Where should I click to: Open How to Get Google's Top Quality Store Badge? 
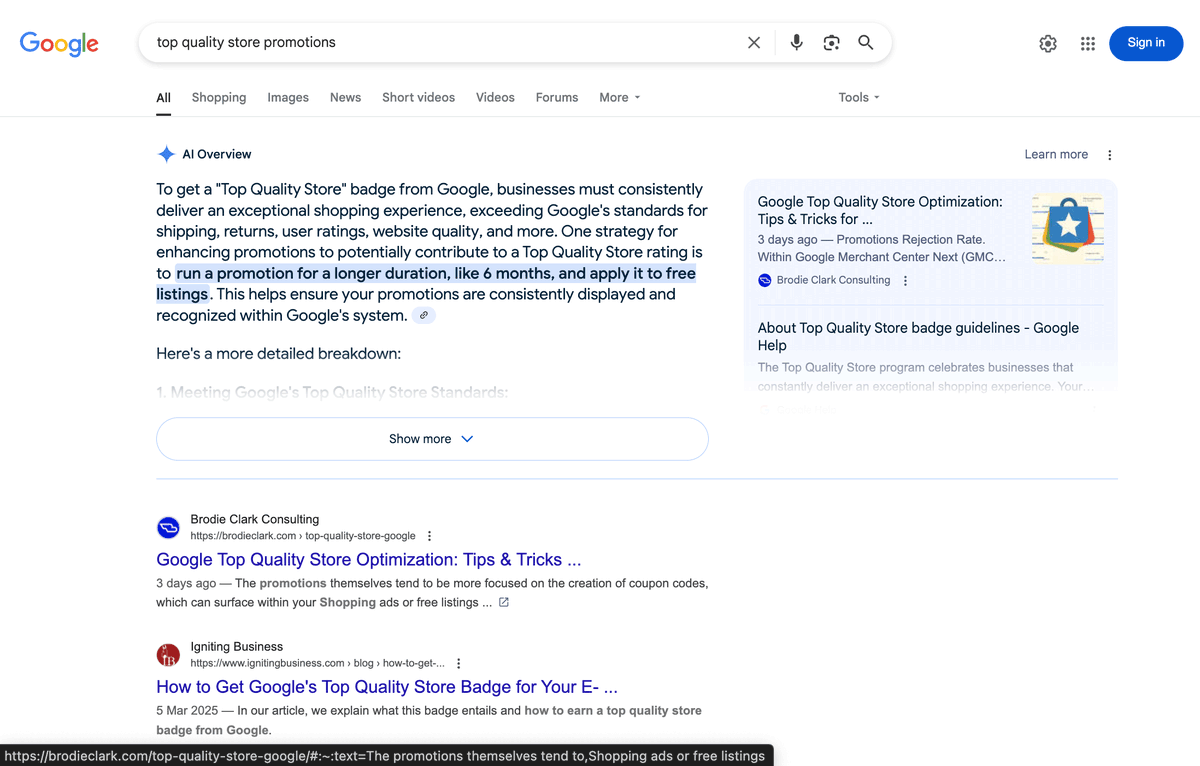tap(387, 687)
